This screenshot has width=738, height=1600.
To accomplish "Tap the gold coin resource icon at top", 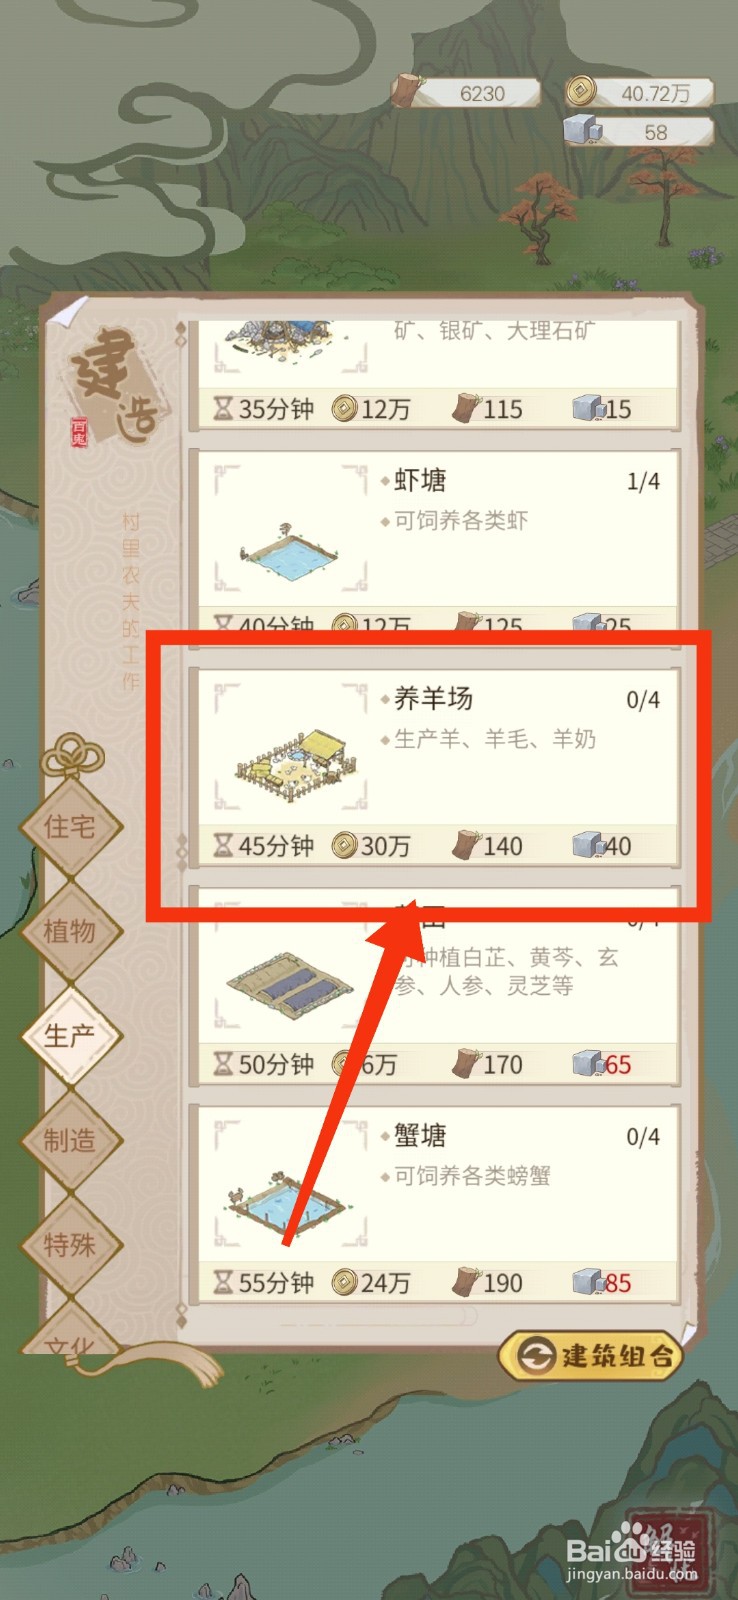I will [x=581, y=92].
